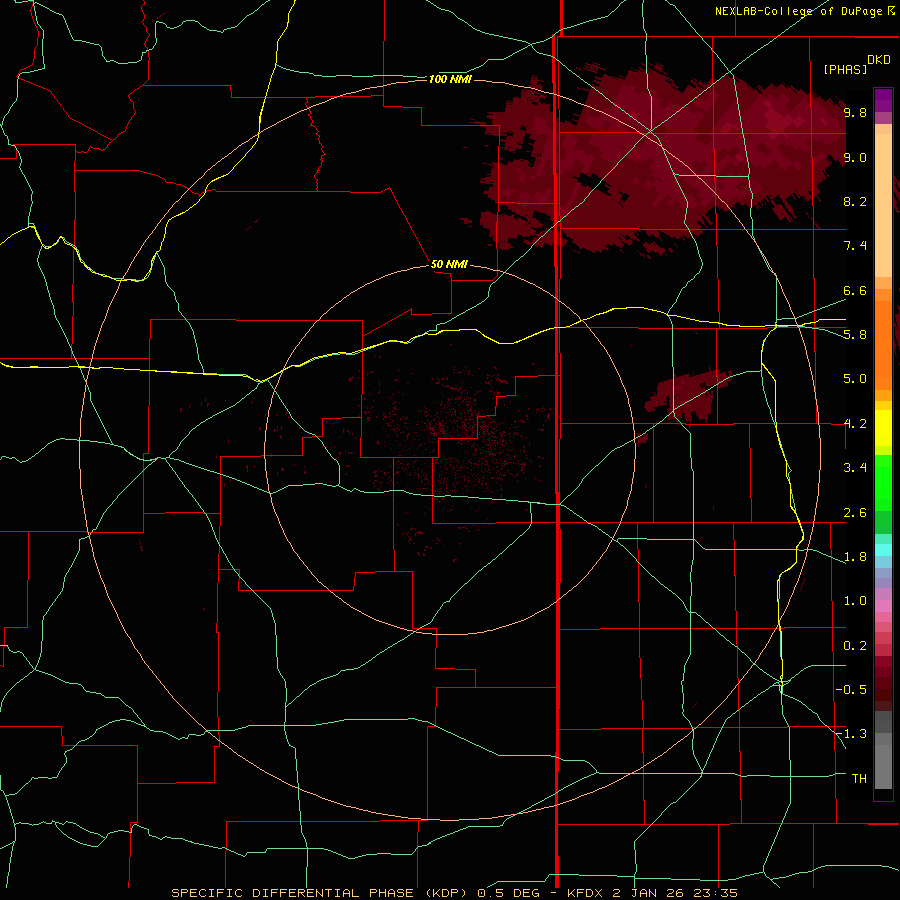Select the 9.0 scale value

tap(855, 157)
